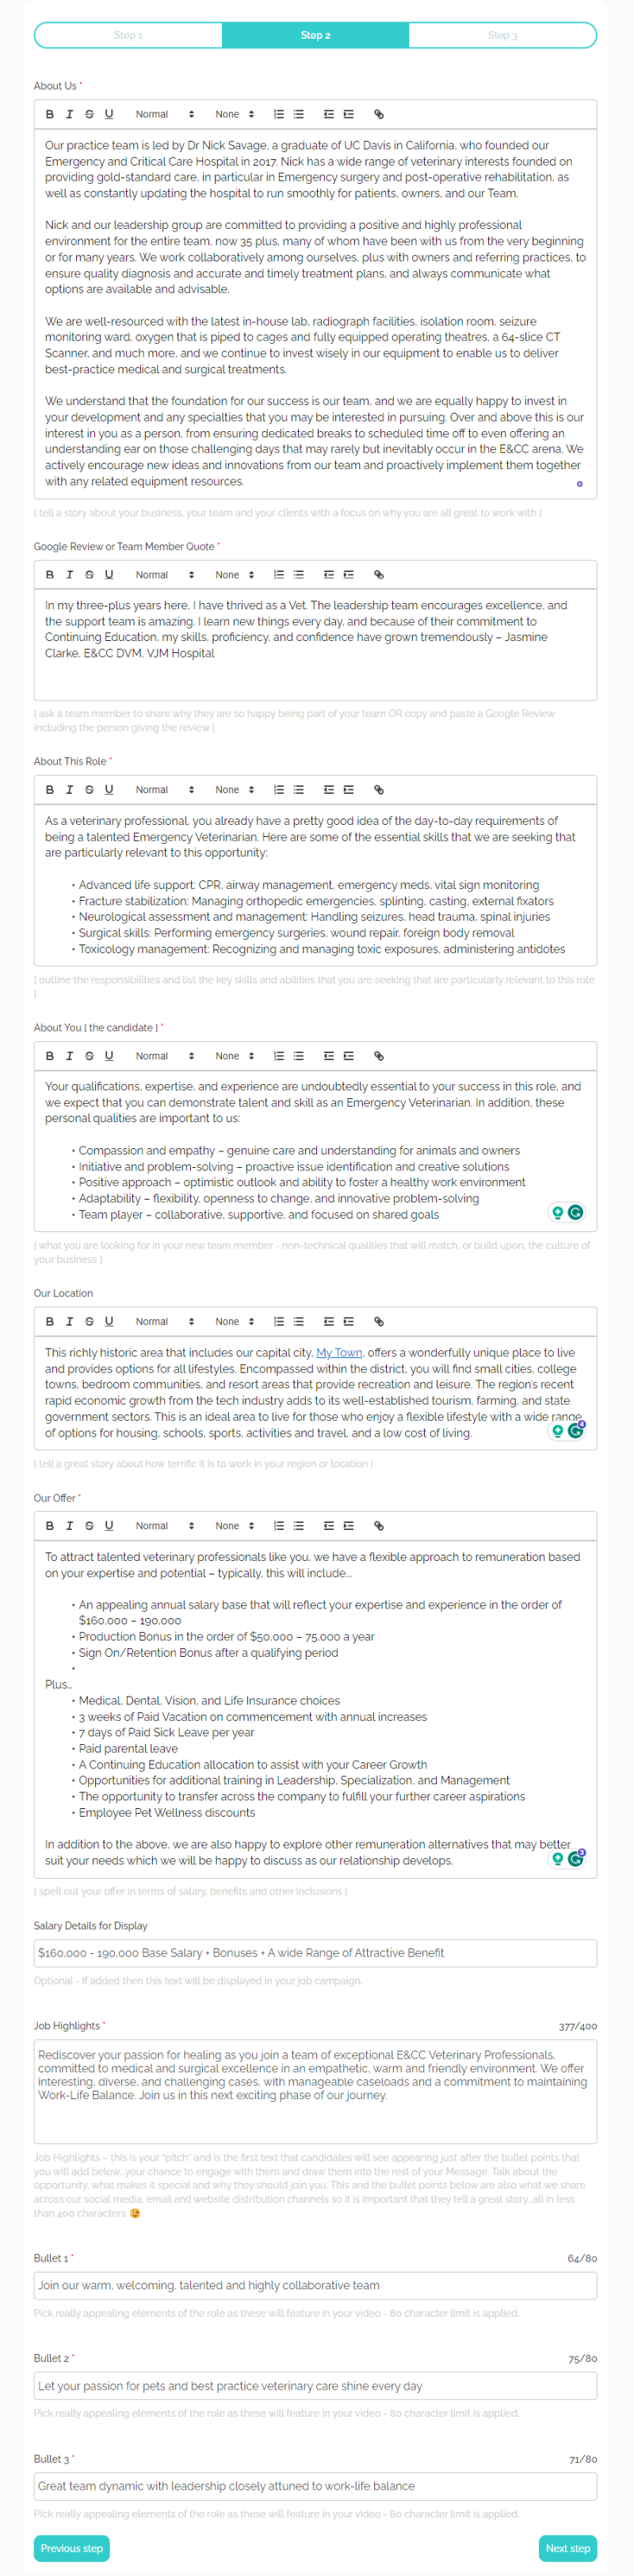Toggle strikethrough in the Our Offer editor

point(89,1526)
